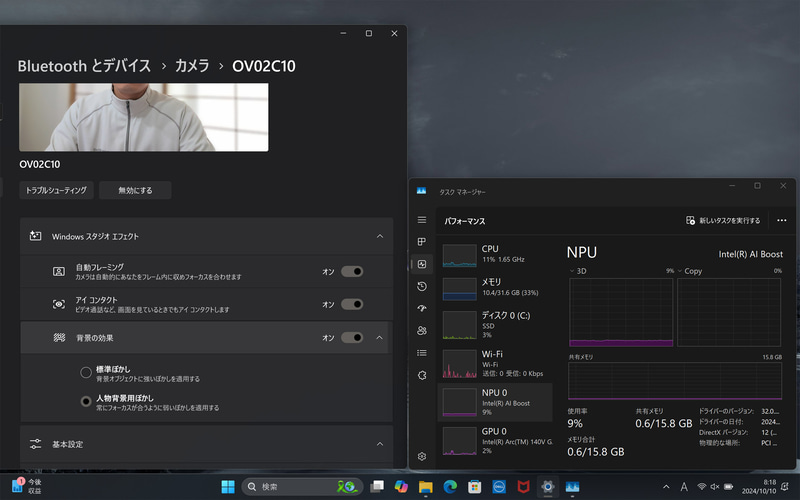This screenshot has width=800, height=500.
Task: Open Processes page in Task Manager sidebar
Action: (x=422, y=242)
